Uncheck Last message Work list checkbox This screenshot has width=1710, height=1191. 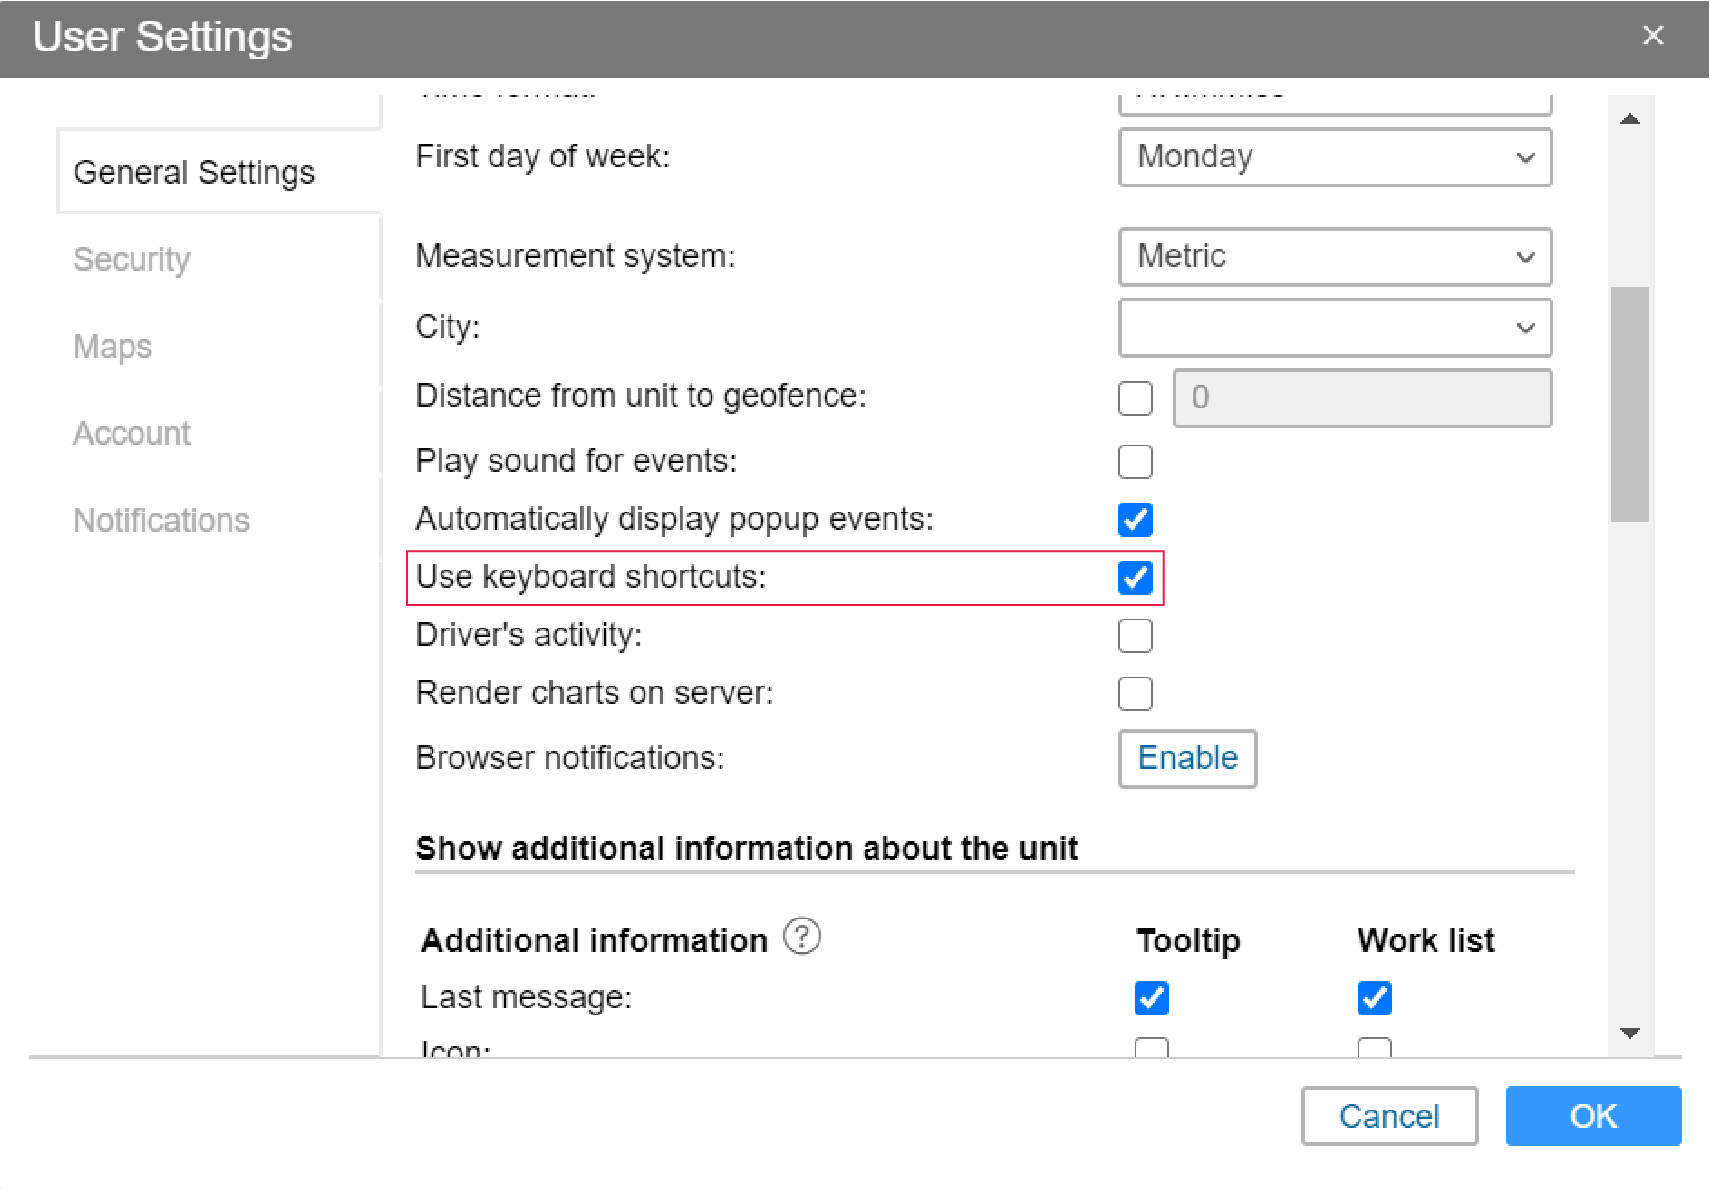1374,998
